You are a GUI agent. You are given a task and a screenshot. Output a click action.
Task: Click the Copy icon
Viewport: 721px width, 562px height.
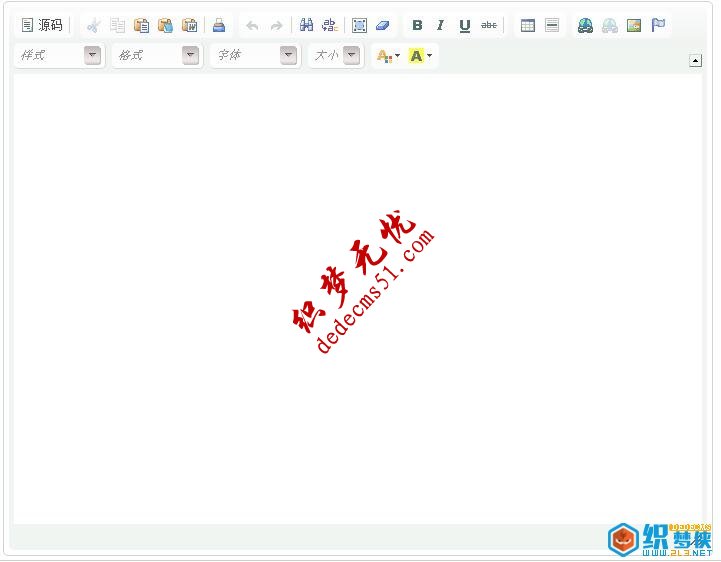118,25
